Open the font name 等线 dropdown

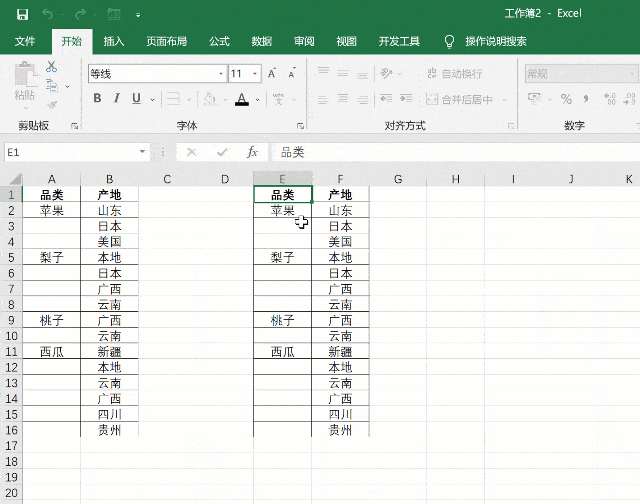[x=221, y=74]
